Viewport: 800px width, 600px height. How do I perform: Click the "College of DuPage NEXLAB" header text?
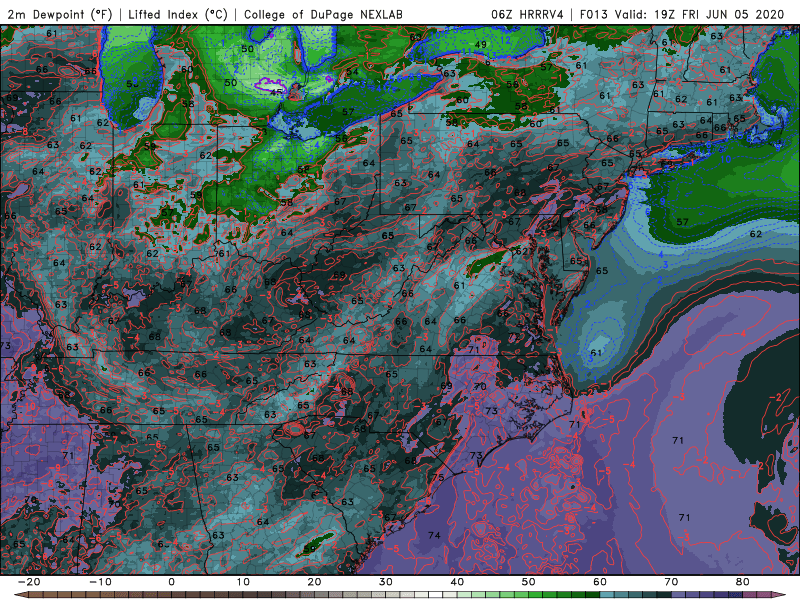click(x=323, y=14)
